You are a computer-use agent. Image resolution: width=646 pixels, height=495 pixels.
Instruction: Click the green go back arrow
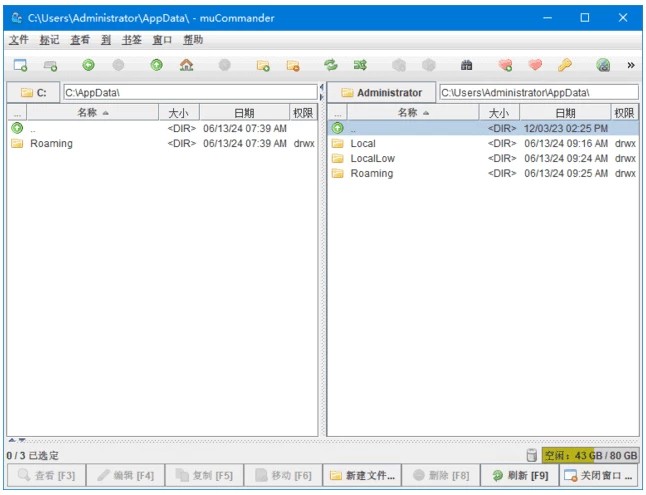click(x=88, y=65)
